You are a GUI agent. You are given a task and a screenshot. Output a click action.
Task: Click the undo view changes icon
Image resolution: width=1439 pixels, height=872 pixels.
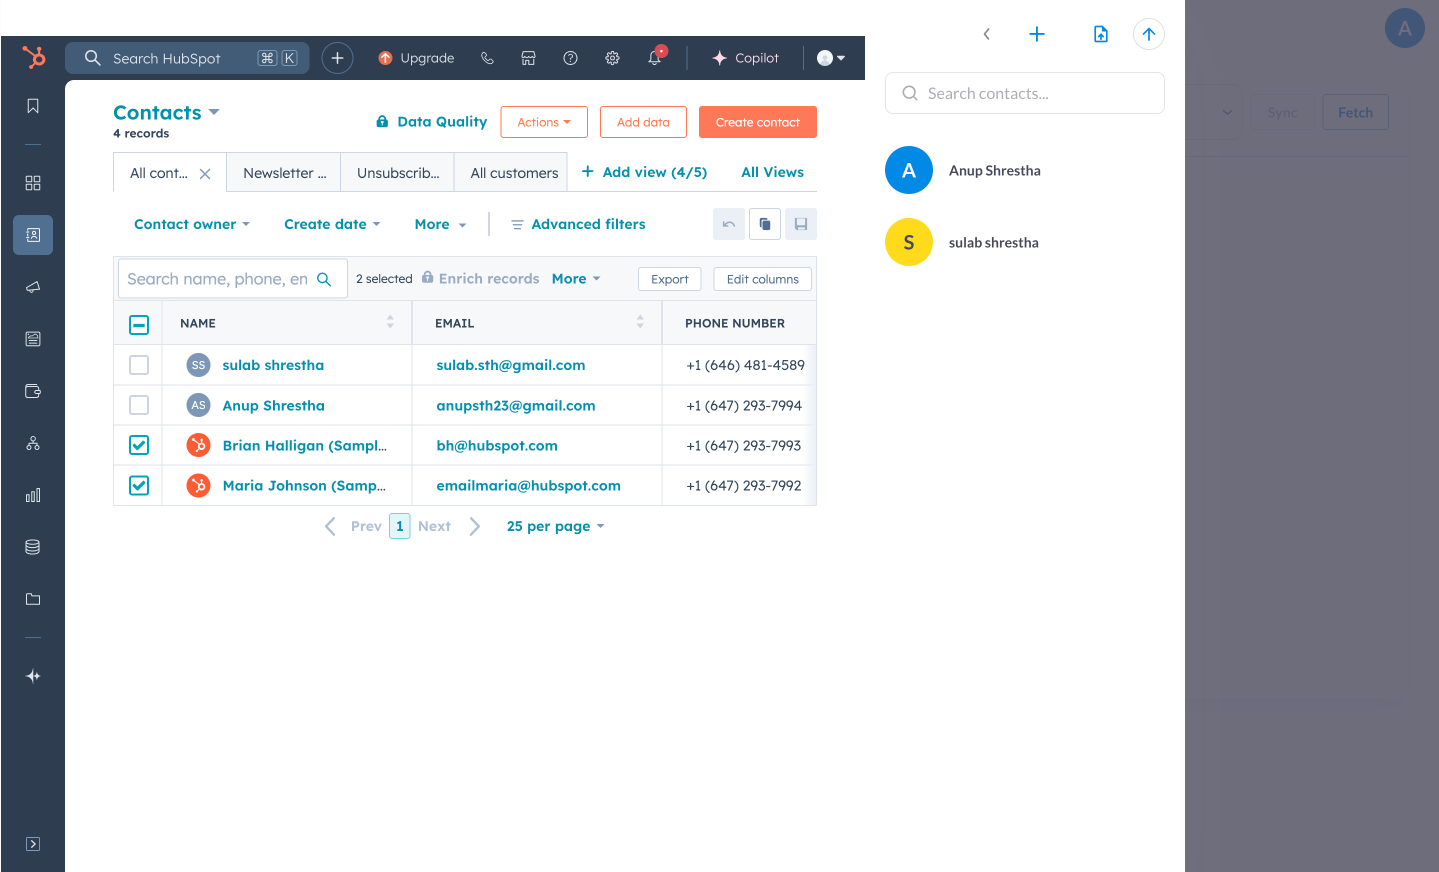pyautogui.click(x=729, y=224)
